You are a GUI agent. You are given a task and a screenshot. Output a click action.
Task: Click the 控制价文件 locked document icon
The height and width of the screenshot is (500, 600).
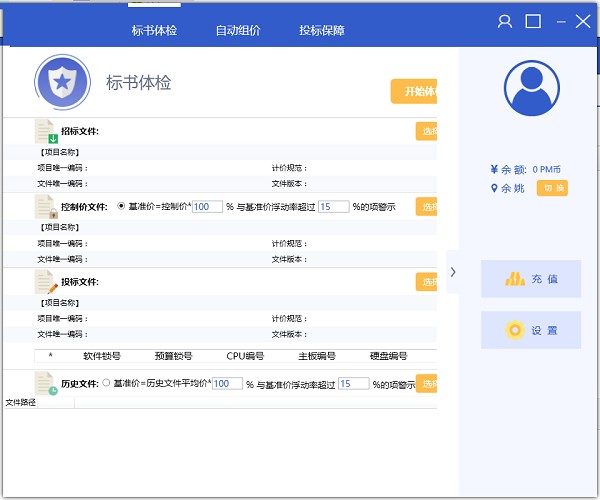(46, 206)
